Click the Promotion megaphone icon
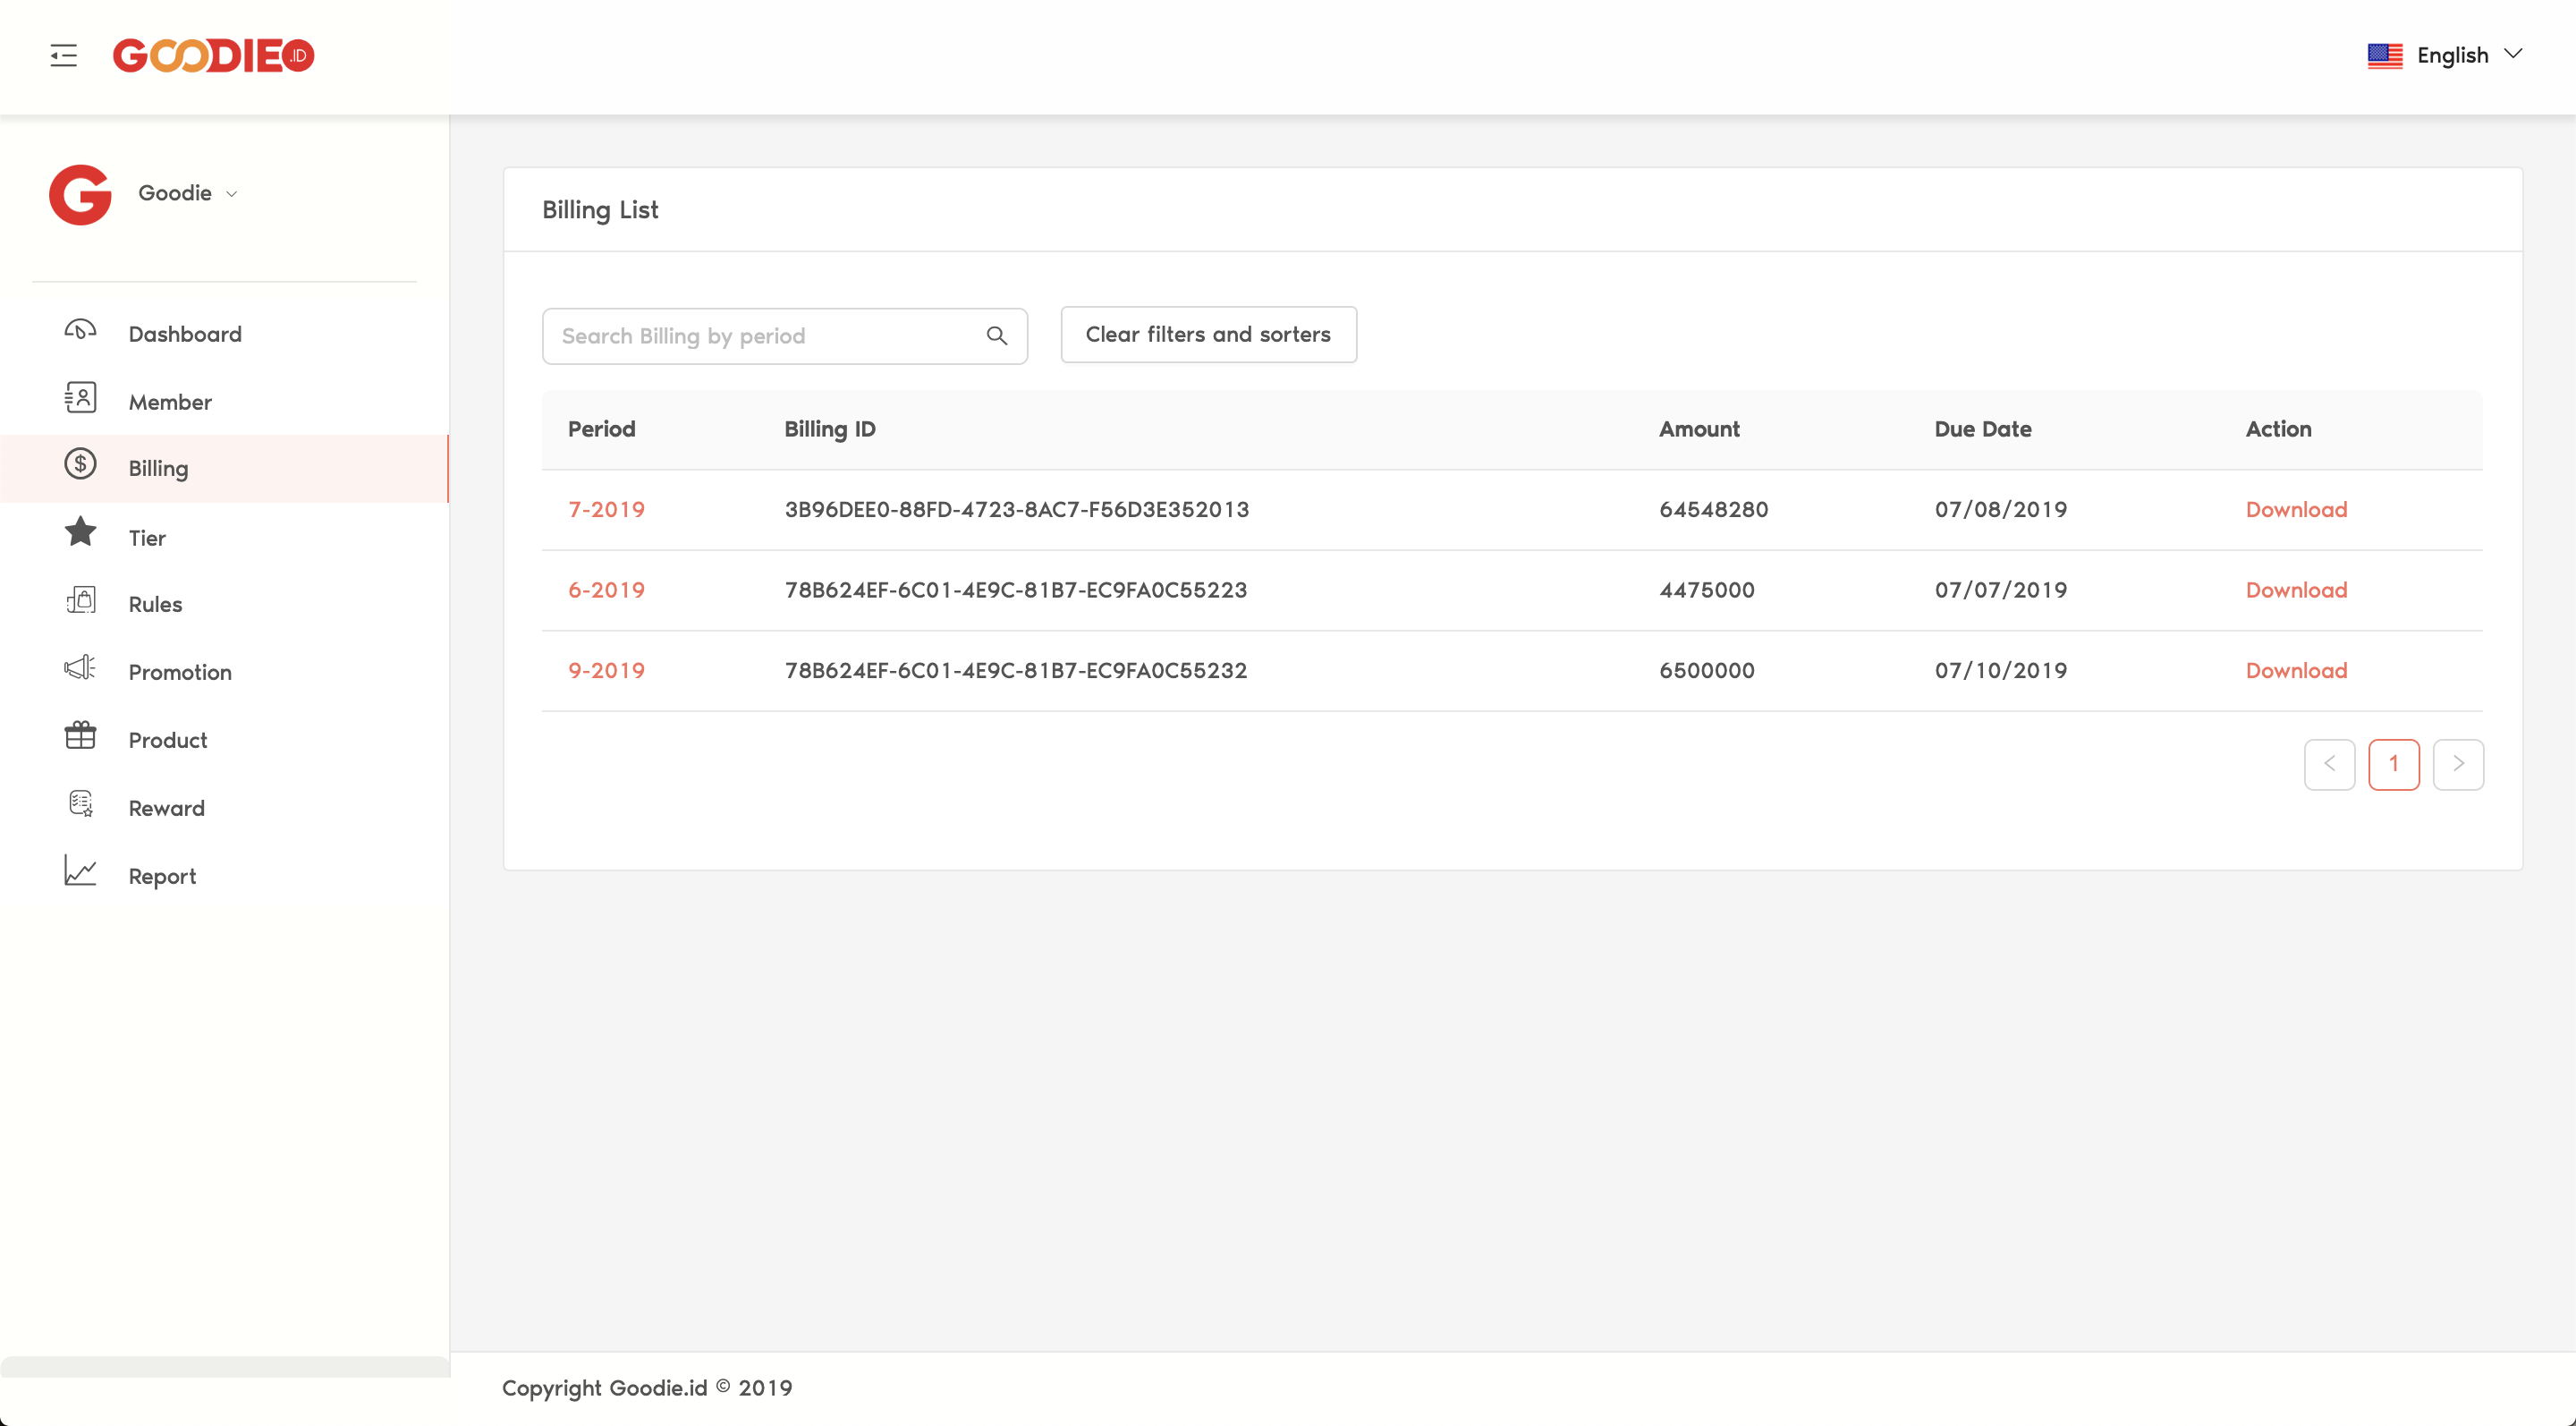 click(80, 668)
